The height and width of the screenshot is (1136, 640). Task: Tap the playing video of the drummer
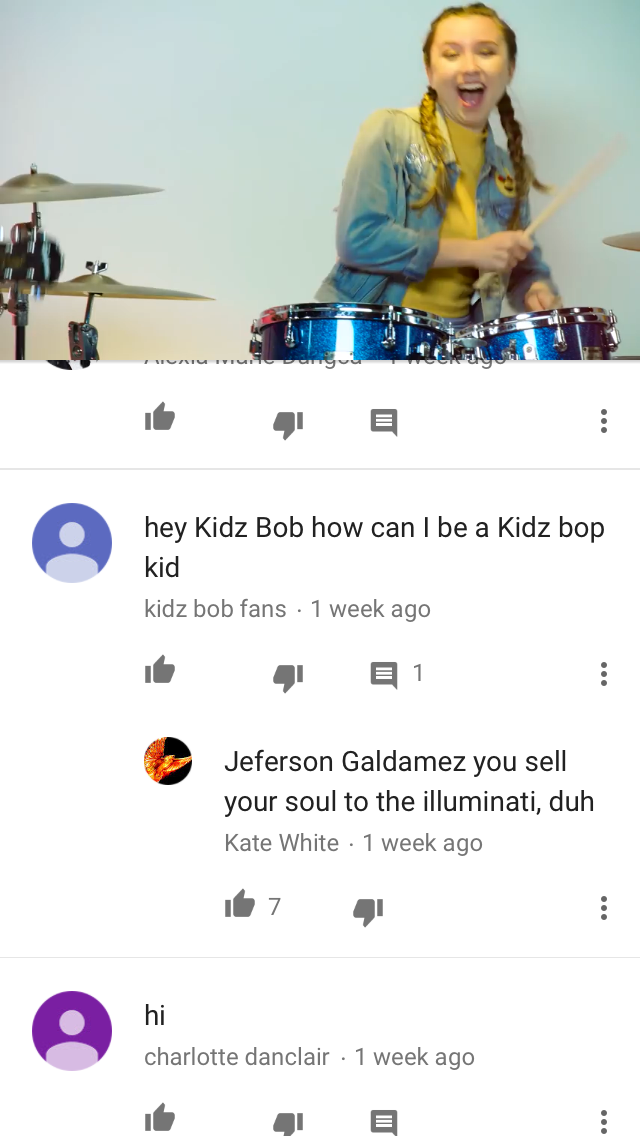click(320, 180)
